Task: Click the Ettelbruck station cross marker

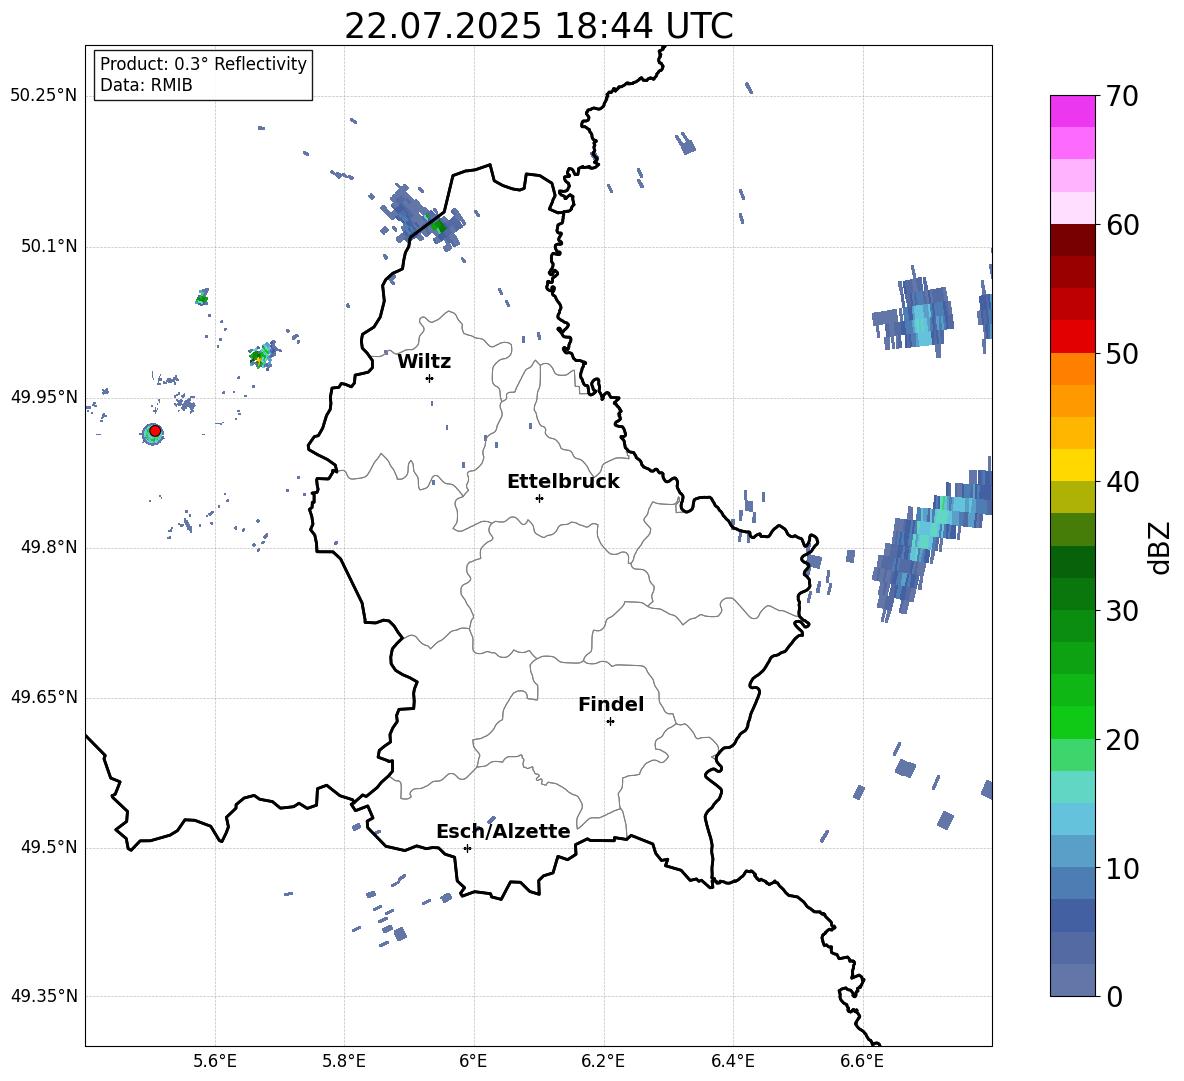Action: [539, 498]
